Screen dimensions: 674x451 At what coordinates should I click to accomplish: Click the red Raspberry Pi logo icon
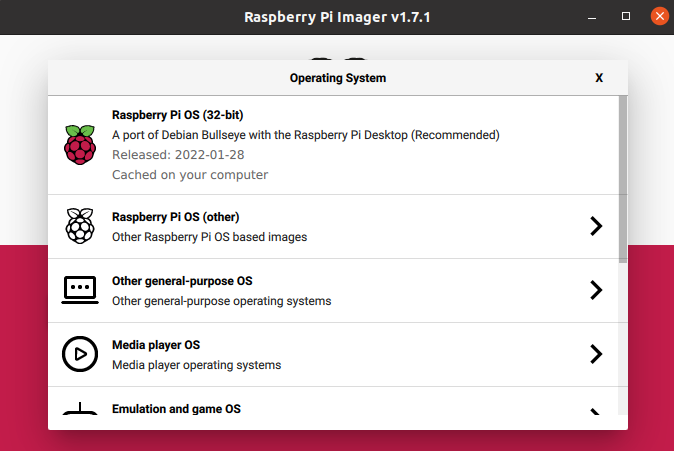(x=80, y=144)
